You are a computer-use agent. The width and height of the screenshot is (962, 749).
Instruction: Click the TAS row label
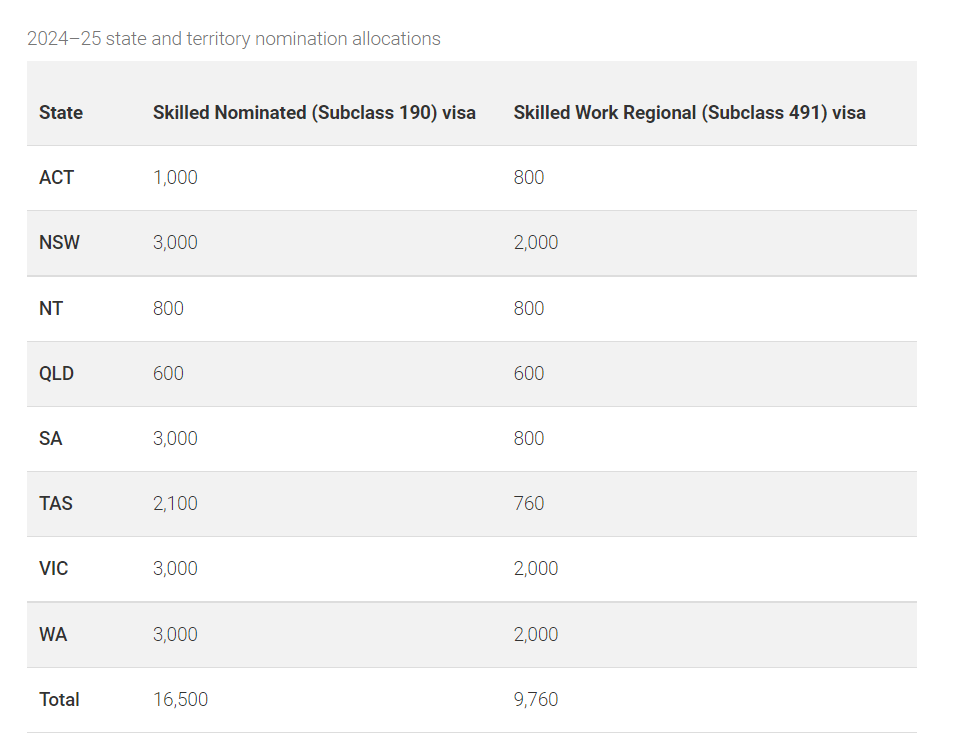pyautogui.click(x=56, y=504)
